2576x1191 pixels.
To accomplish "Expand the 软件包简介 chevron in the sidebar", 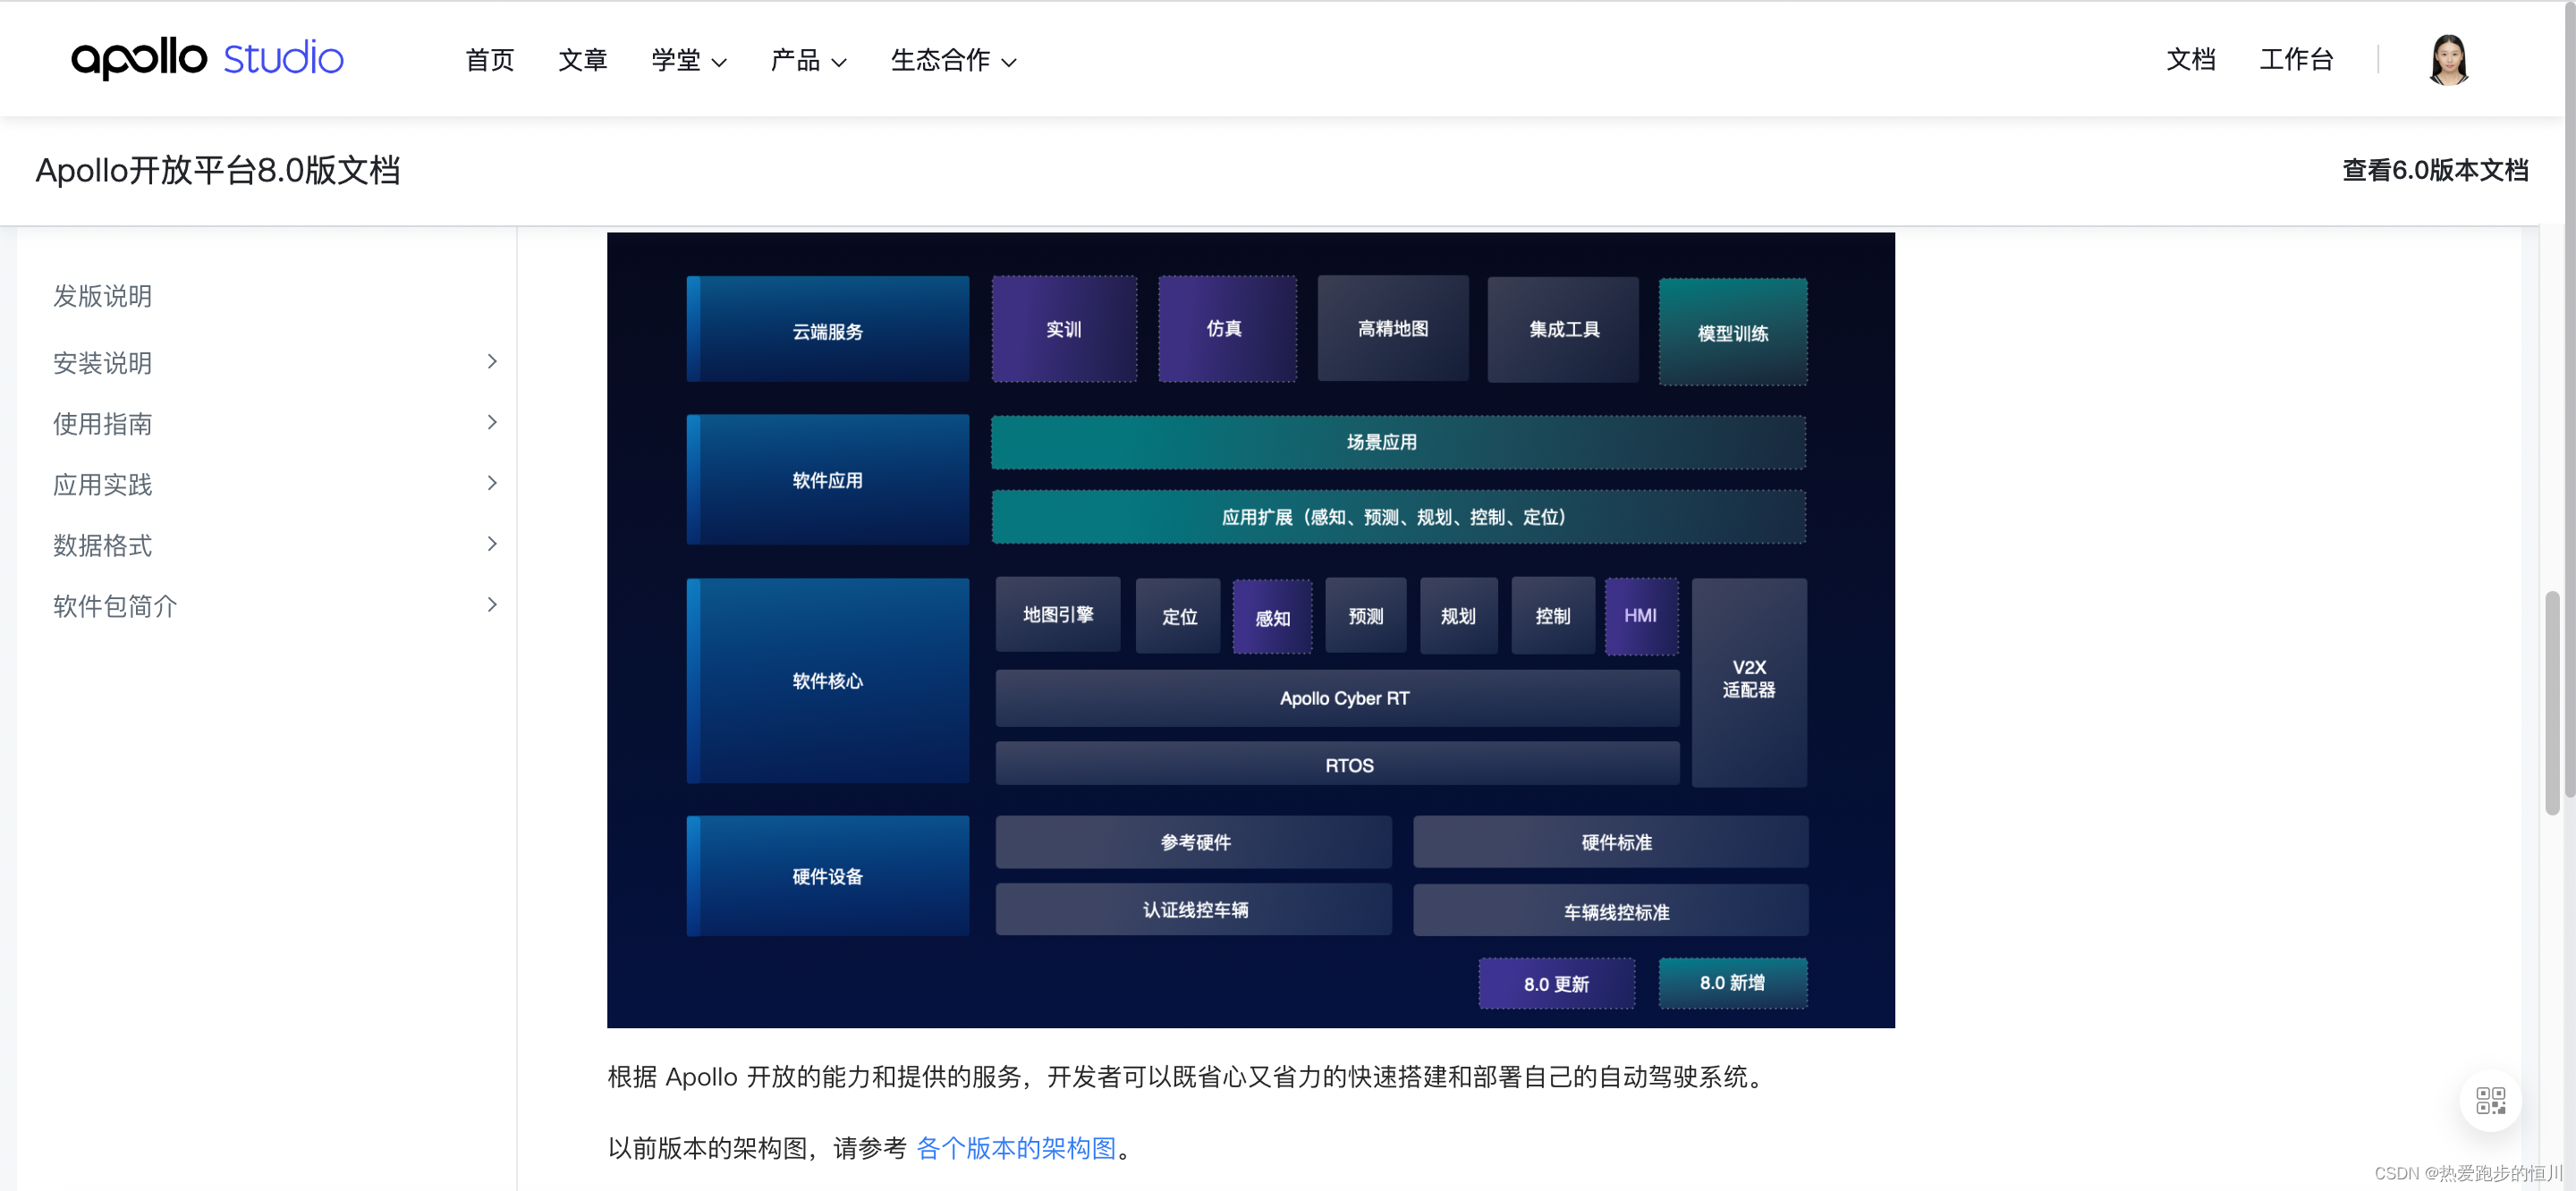I will (492, 604).
